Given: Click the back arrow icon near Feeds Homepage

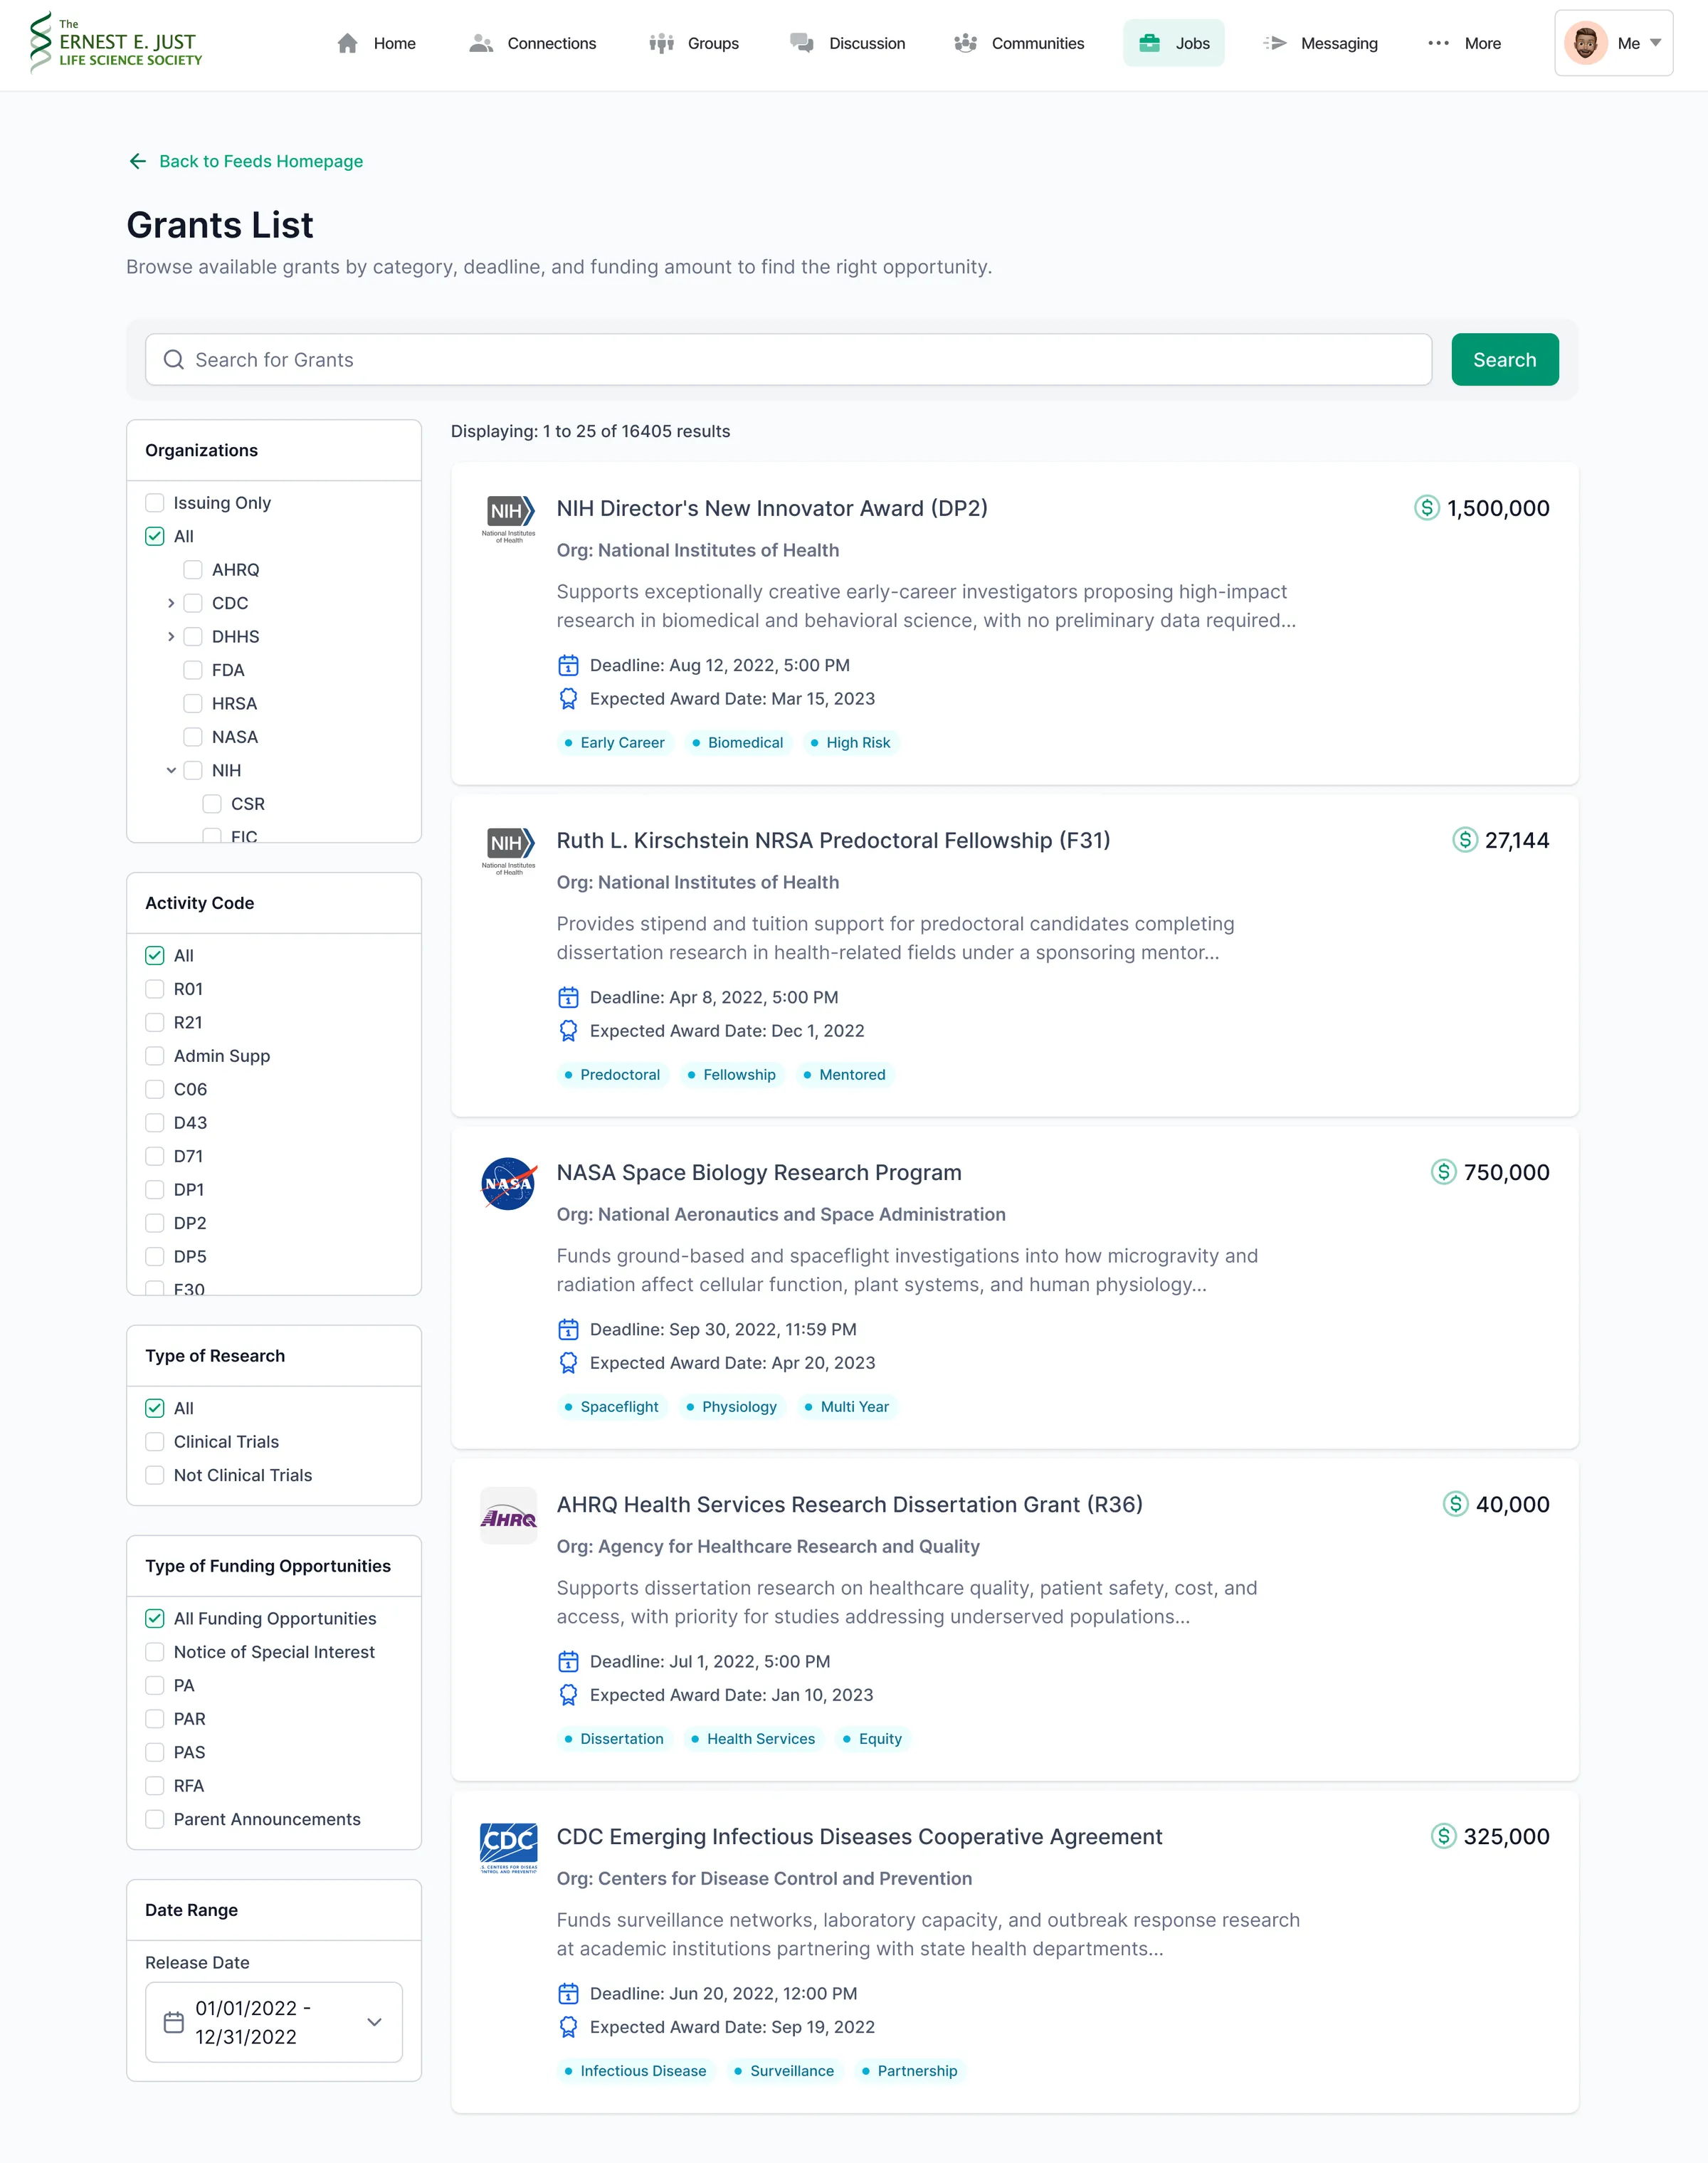Looking at the screenshot, I should pos(138,161).
